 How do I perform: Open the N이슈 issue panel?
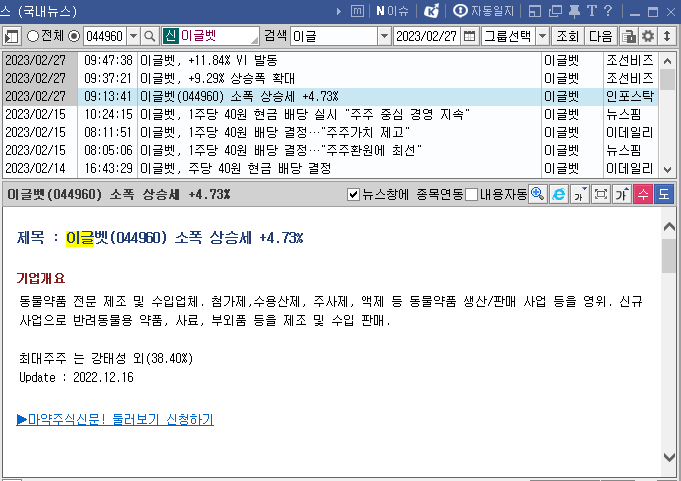pos(392,11)
